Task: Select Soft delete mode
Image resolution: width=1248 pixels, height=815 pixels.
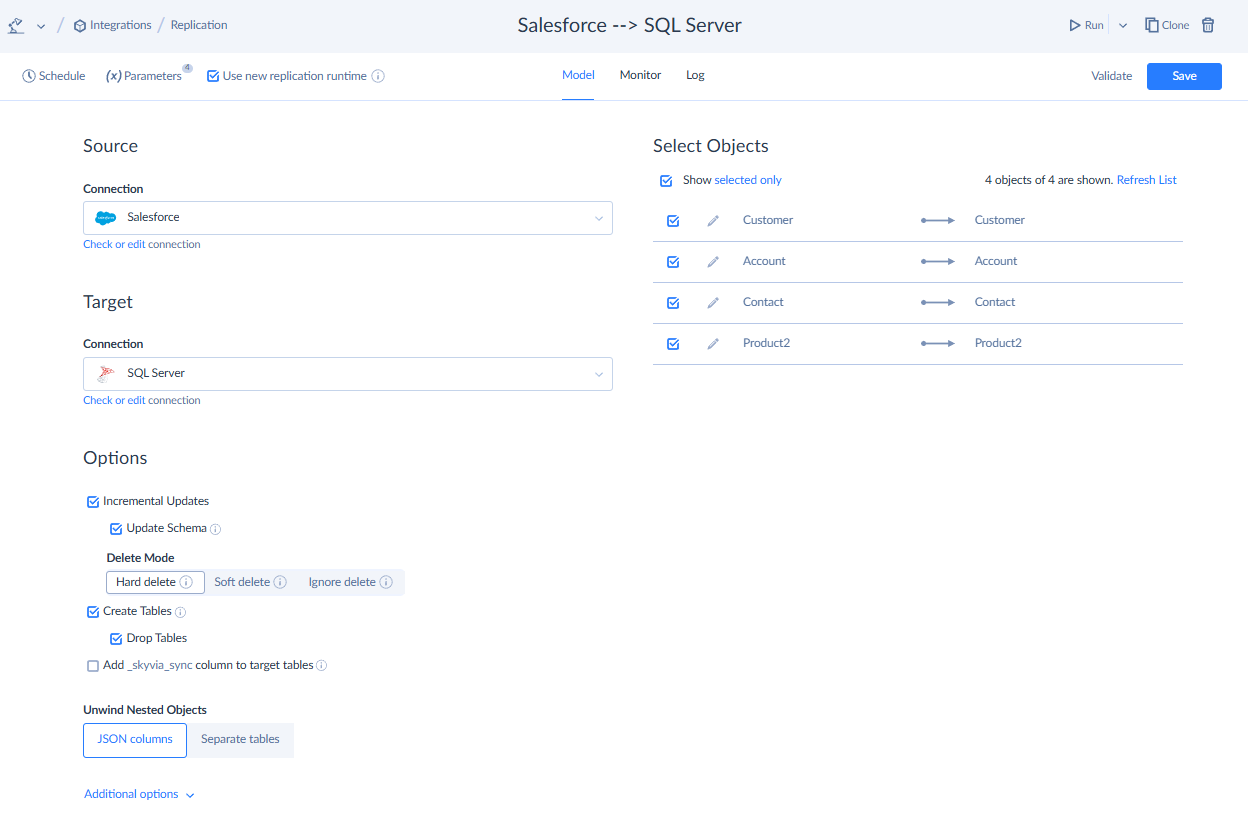Action: (243, 582)
